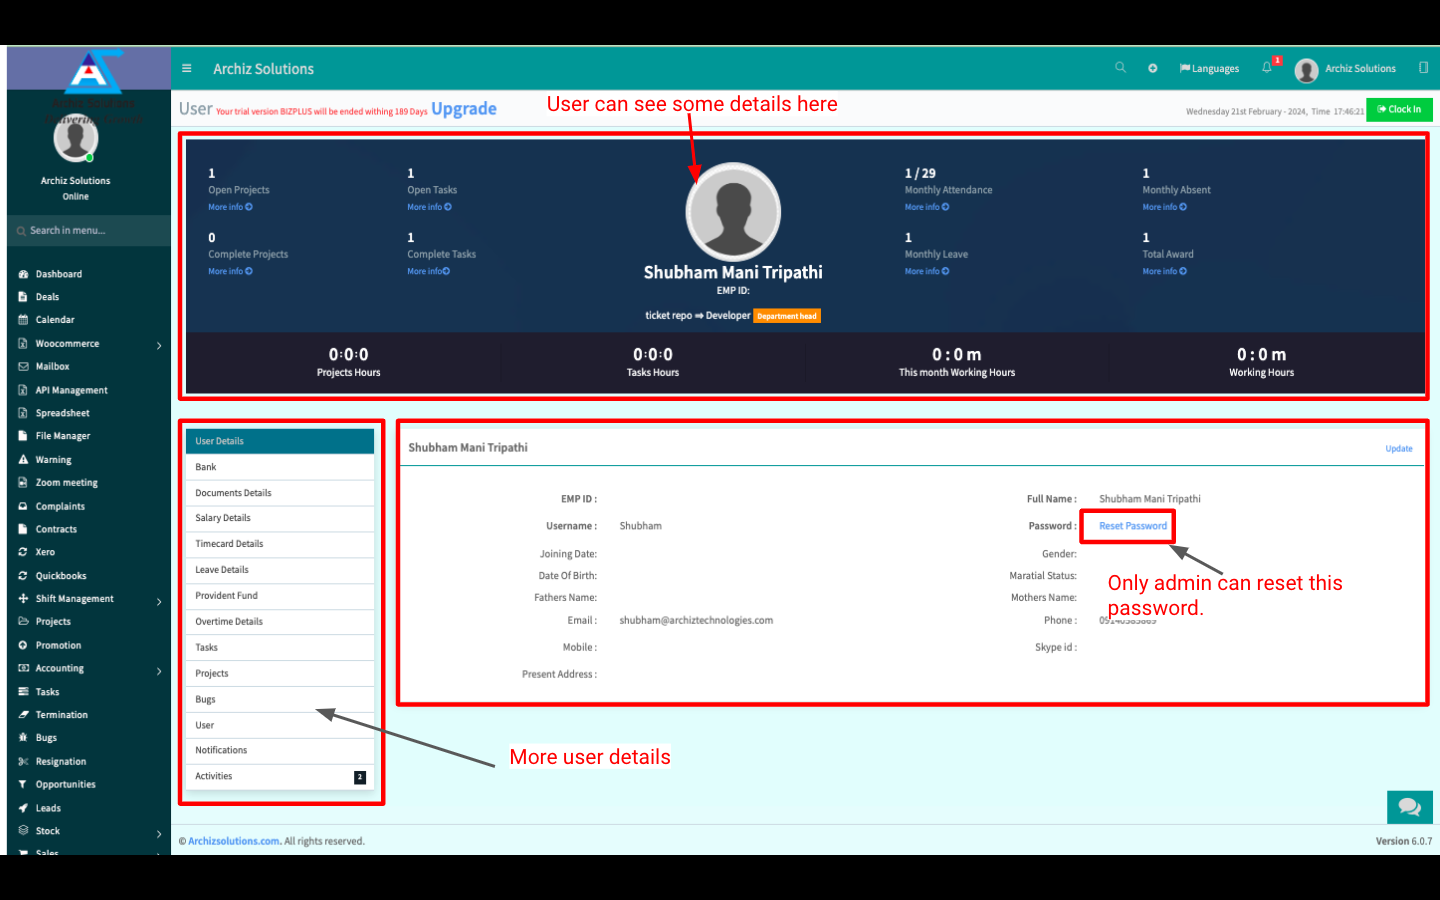Click the Upgrade link
This screenshot has width=1440, height=900.
click(x=463, y=109)
